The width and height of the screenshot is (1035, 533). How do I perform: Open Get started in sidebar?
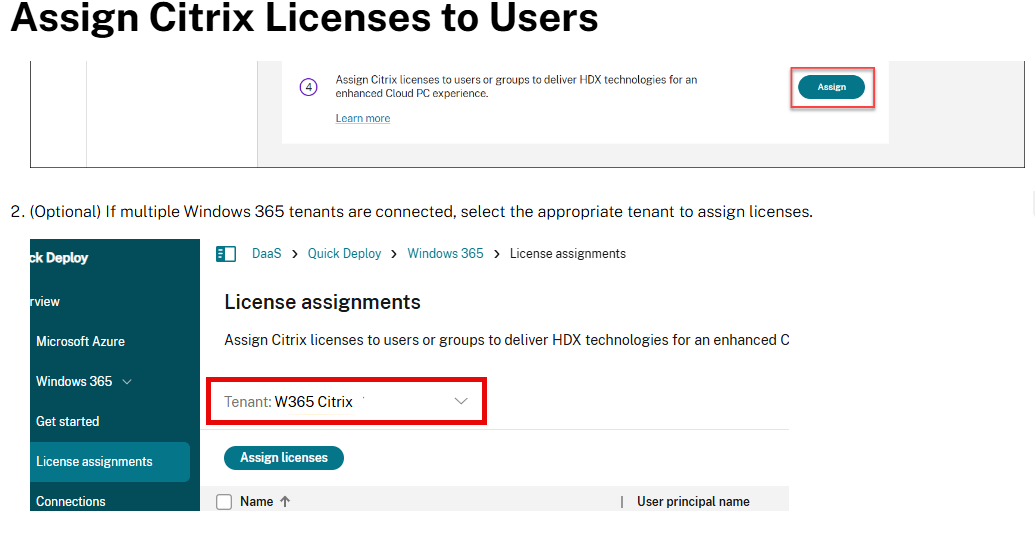[x=67, y=421]
